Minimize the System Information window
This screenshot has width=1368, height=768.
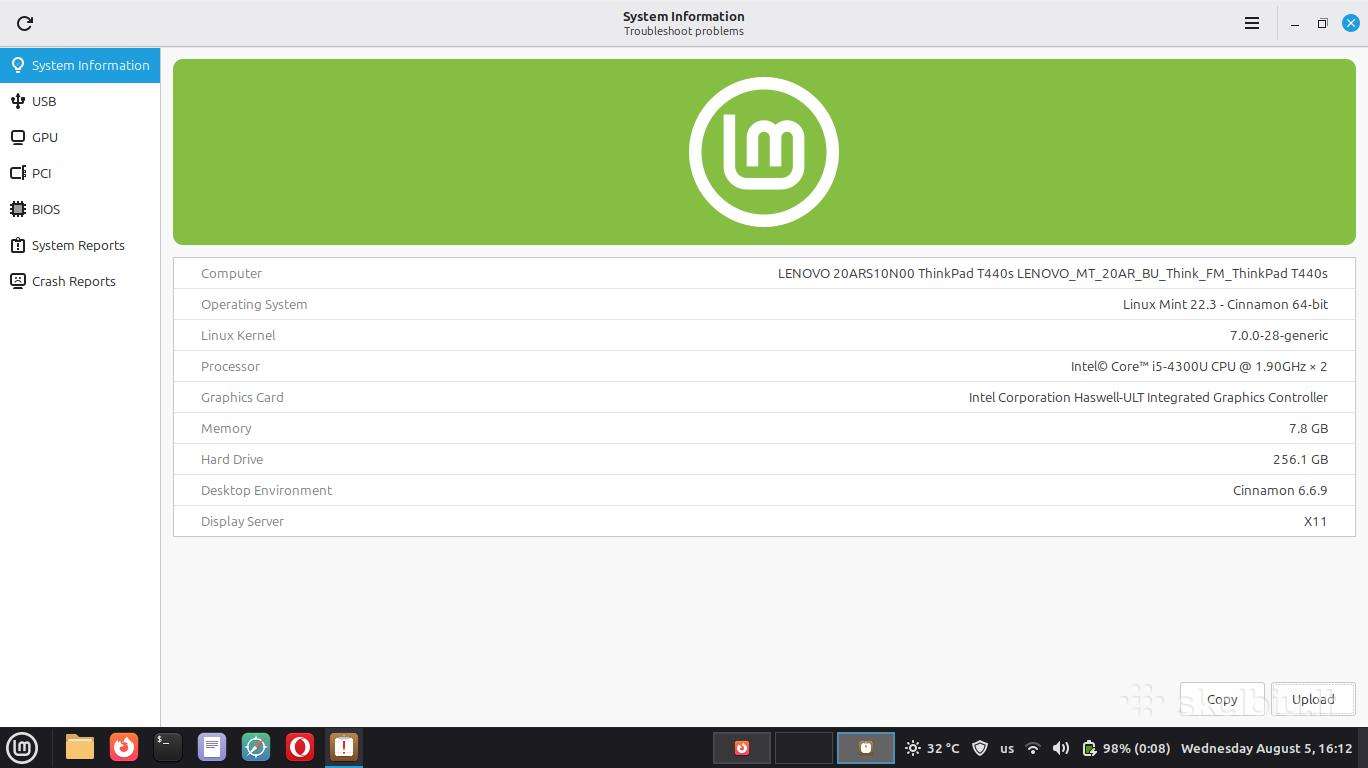click(1295, 23)
